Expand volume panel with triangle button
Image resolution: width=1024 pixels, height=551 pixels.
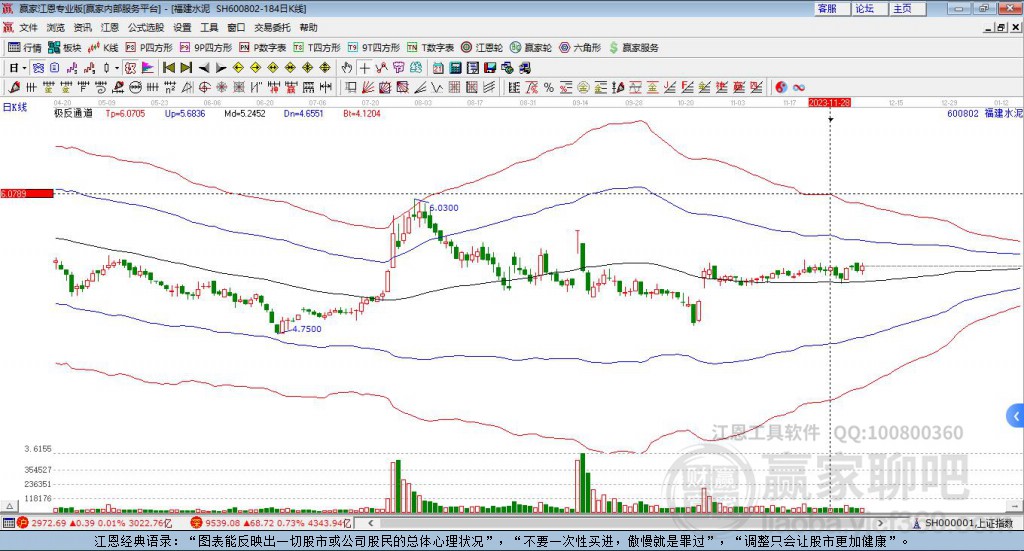click(9, 506)
